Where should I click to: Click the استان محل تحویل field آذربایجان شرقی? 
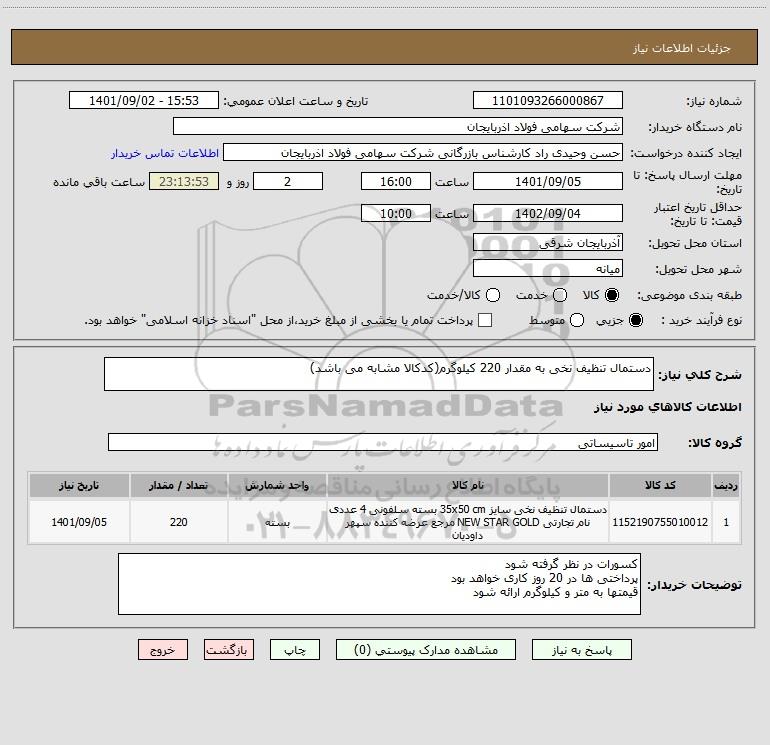tap(548, 242)
